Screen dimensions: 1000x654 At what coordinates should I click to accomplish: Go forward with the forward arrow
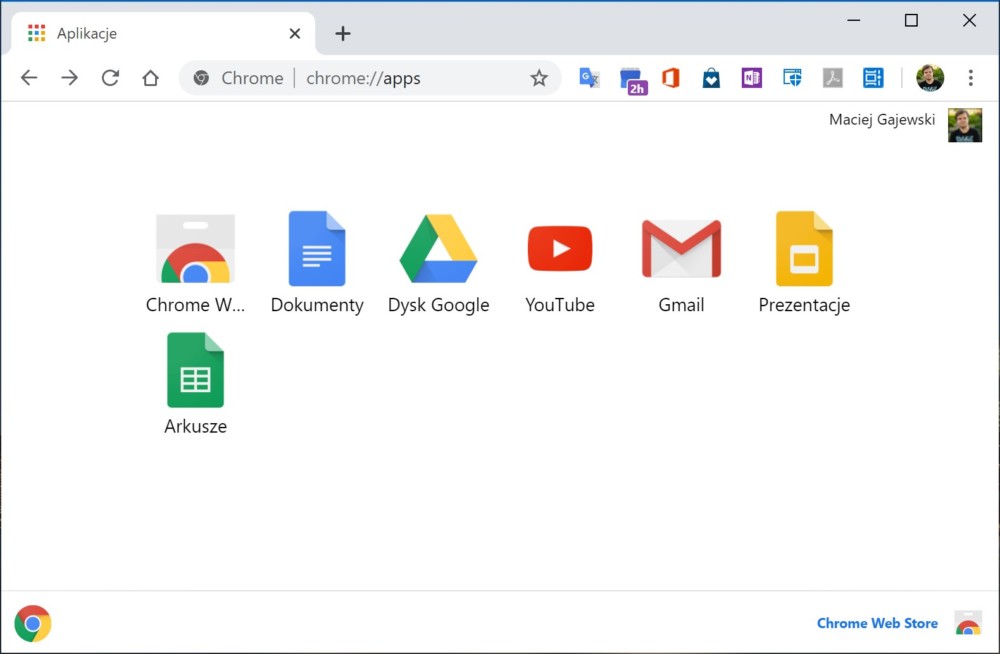click(70, 78)
